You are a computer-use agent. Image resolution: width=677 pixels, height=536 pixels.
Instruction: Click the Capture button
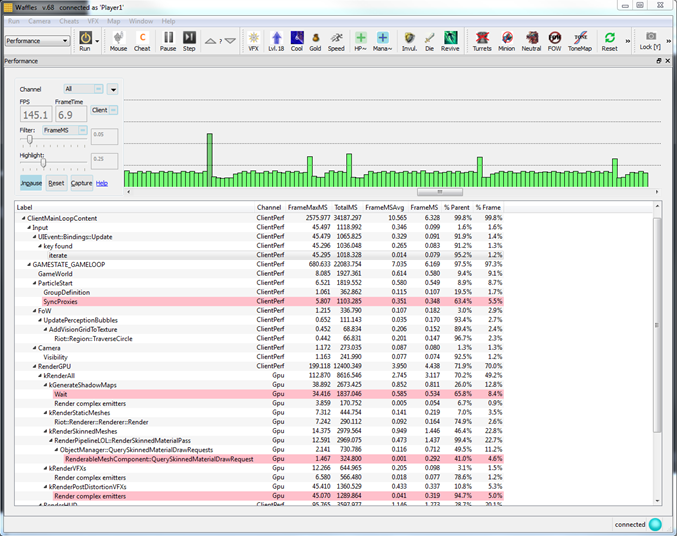pyautogui.click(x=81, y=183)
